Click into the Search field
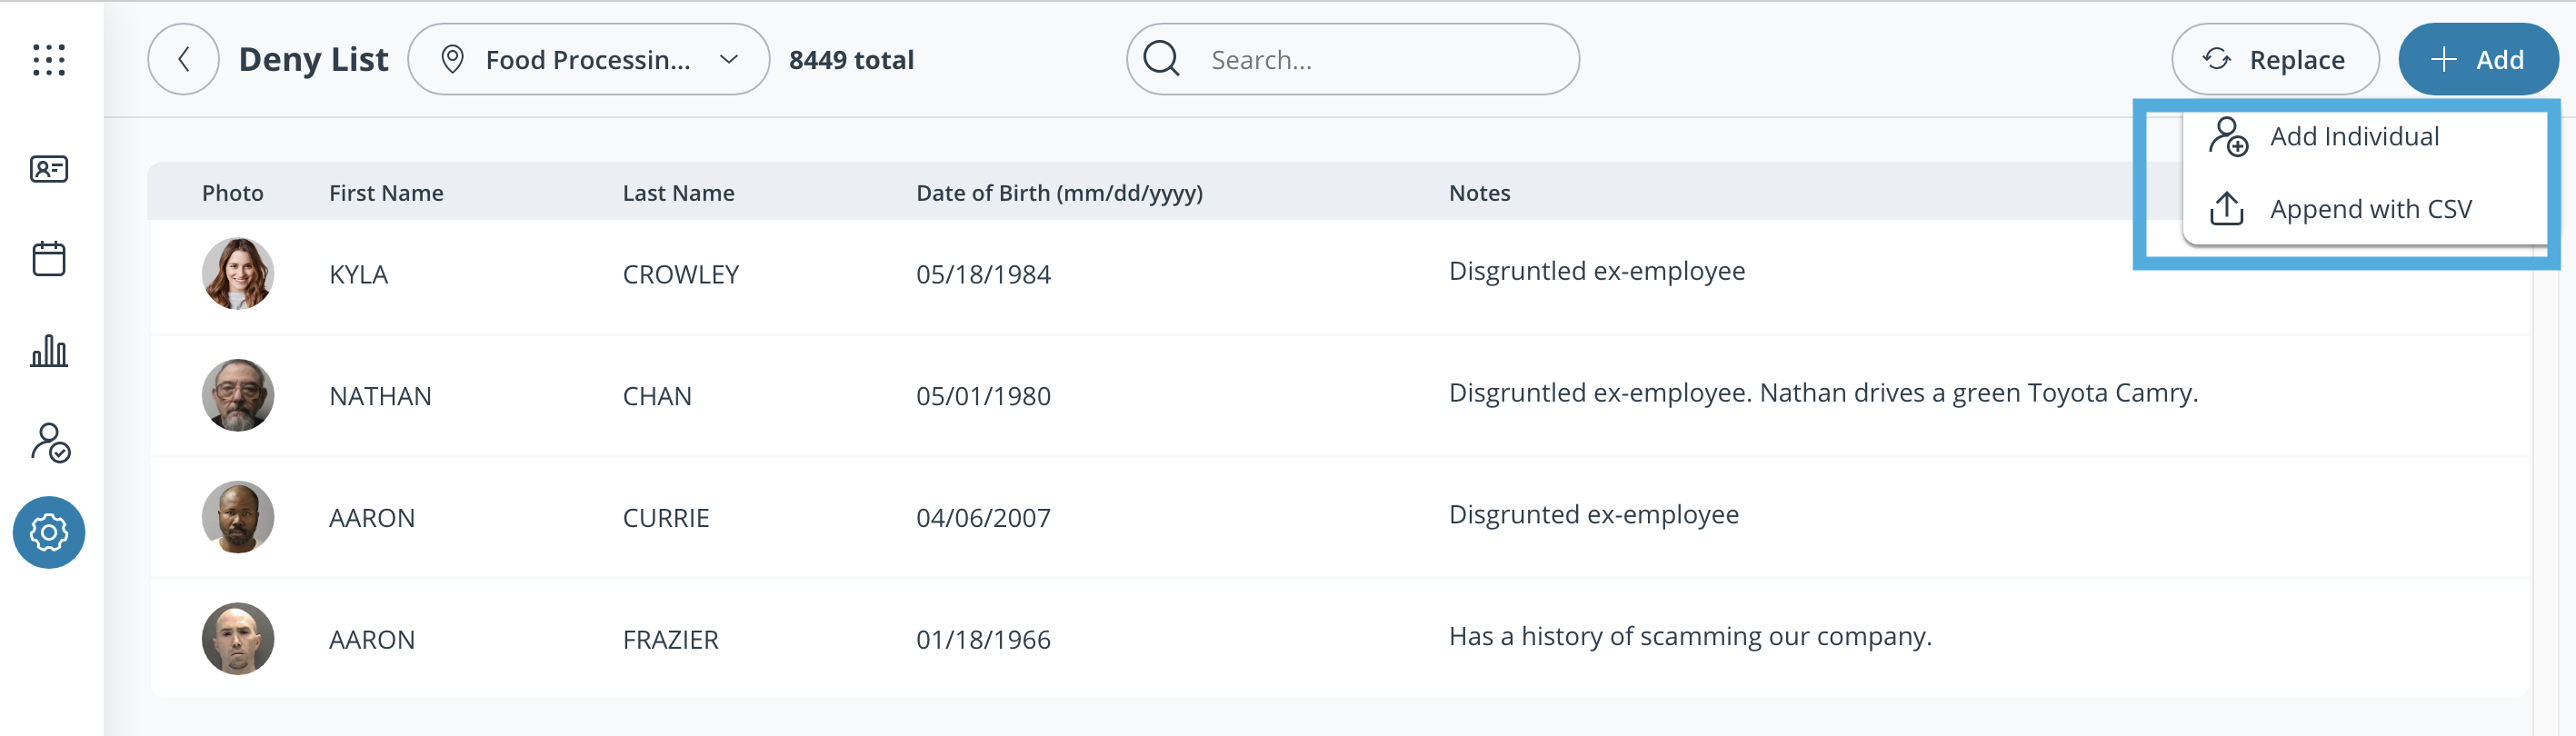The image size is (2576, 736). [1380, 60]
